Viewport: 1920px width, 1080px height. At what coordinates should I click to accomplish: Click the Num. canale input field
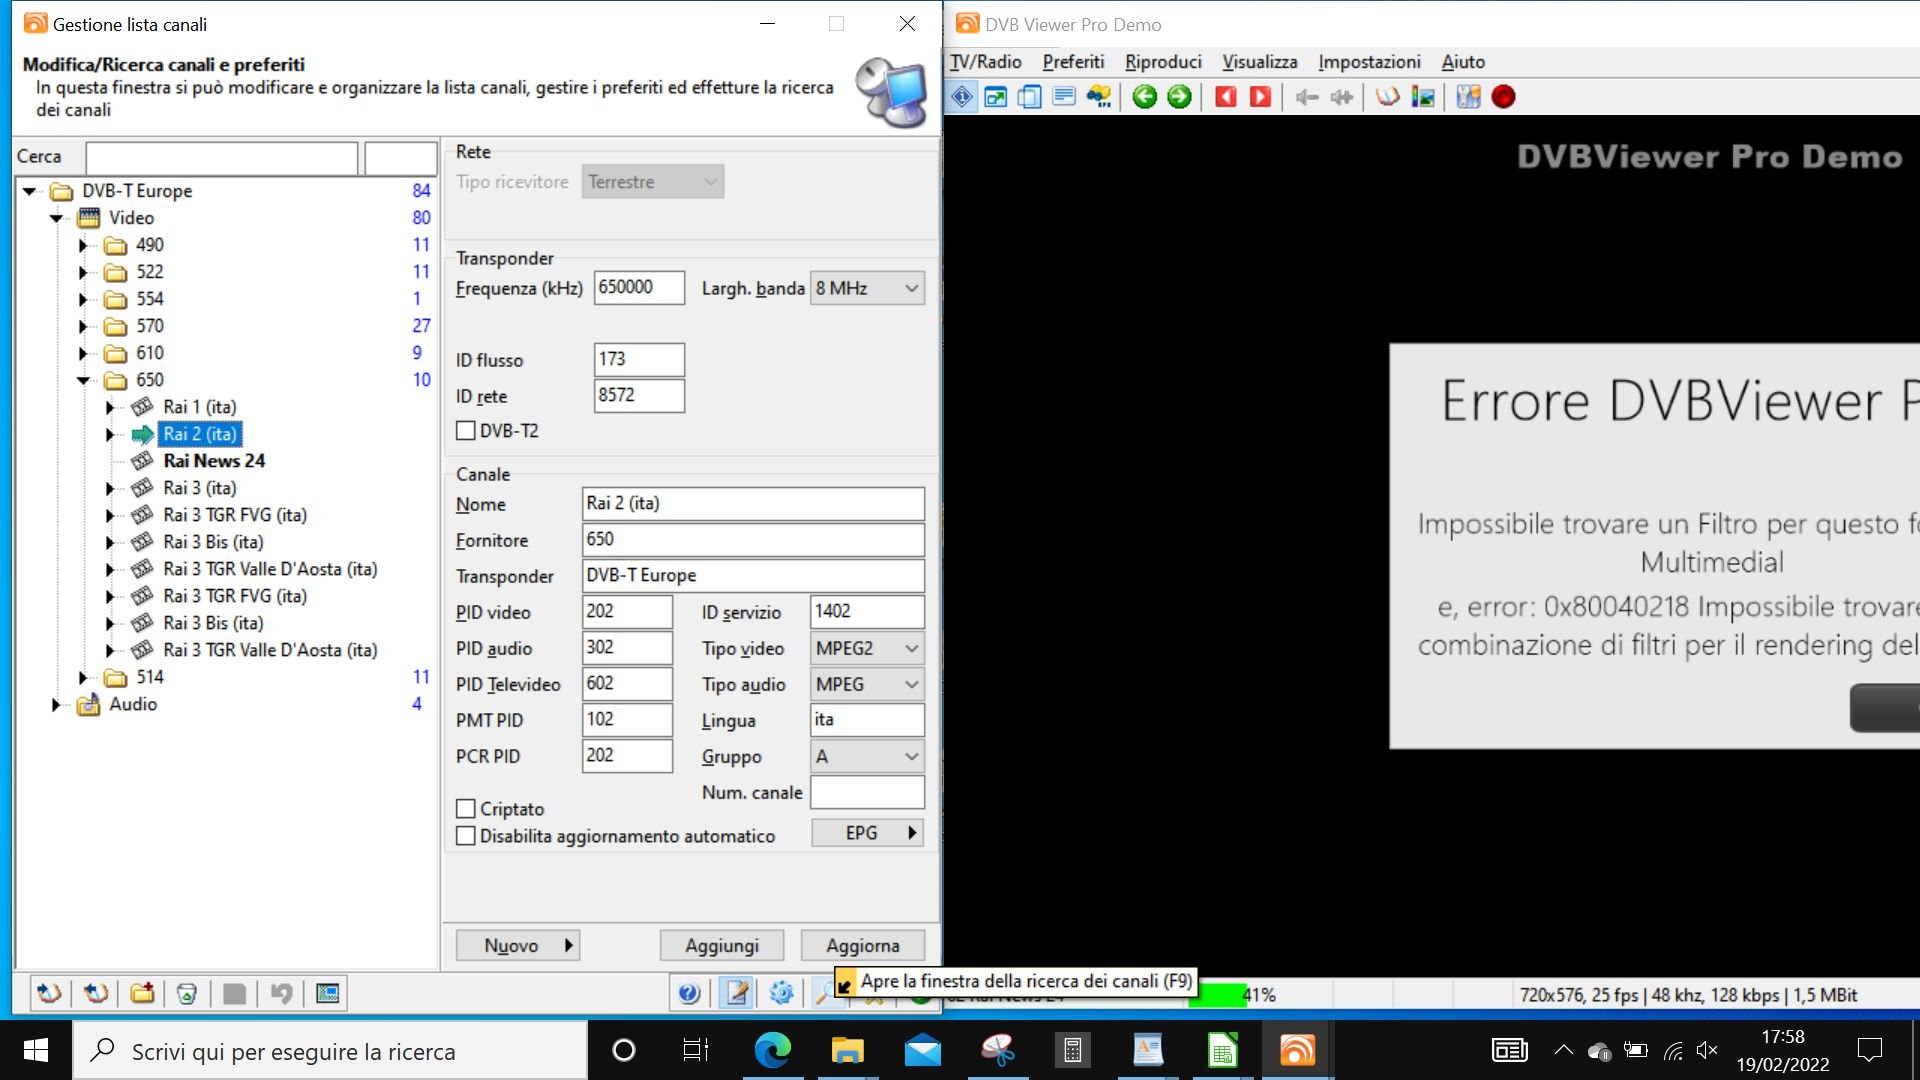click(x=867, y=792)
